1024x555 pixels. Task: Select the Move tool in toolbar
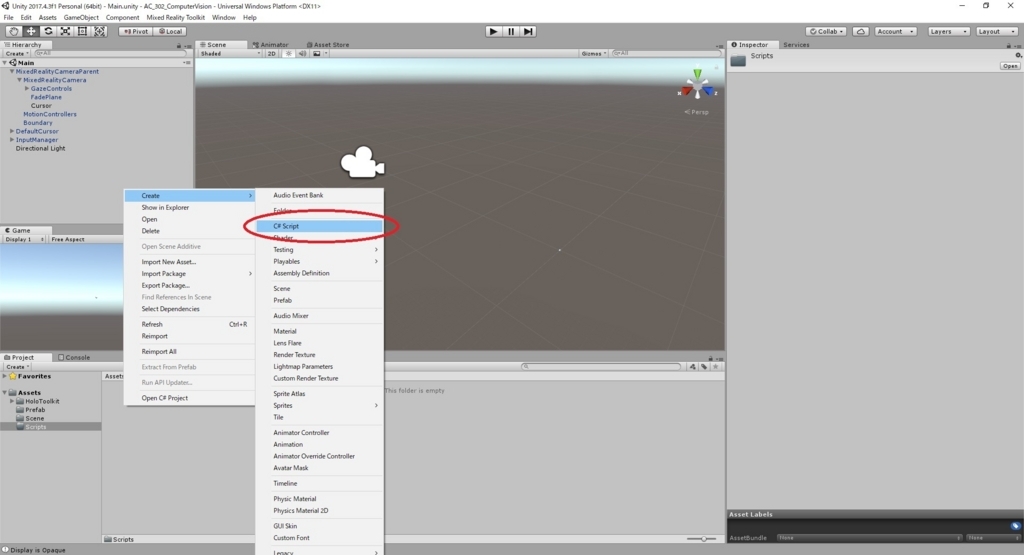31,31
